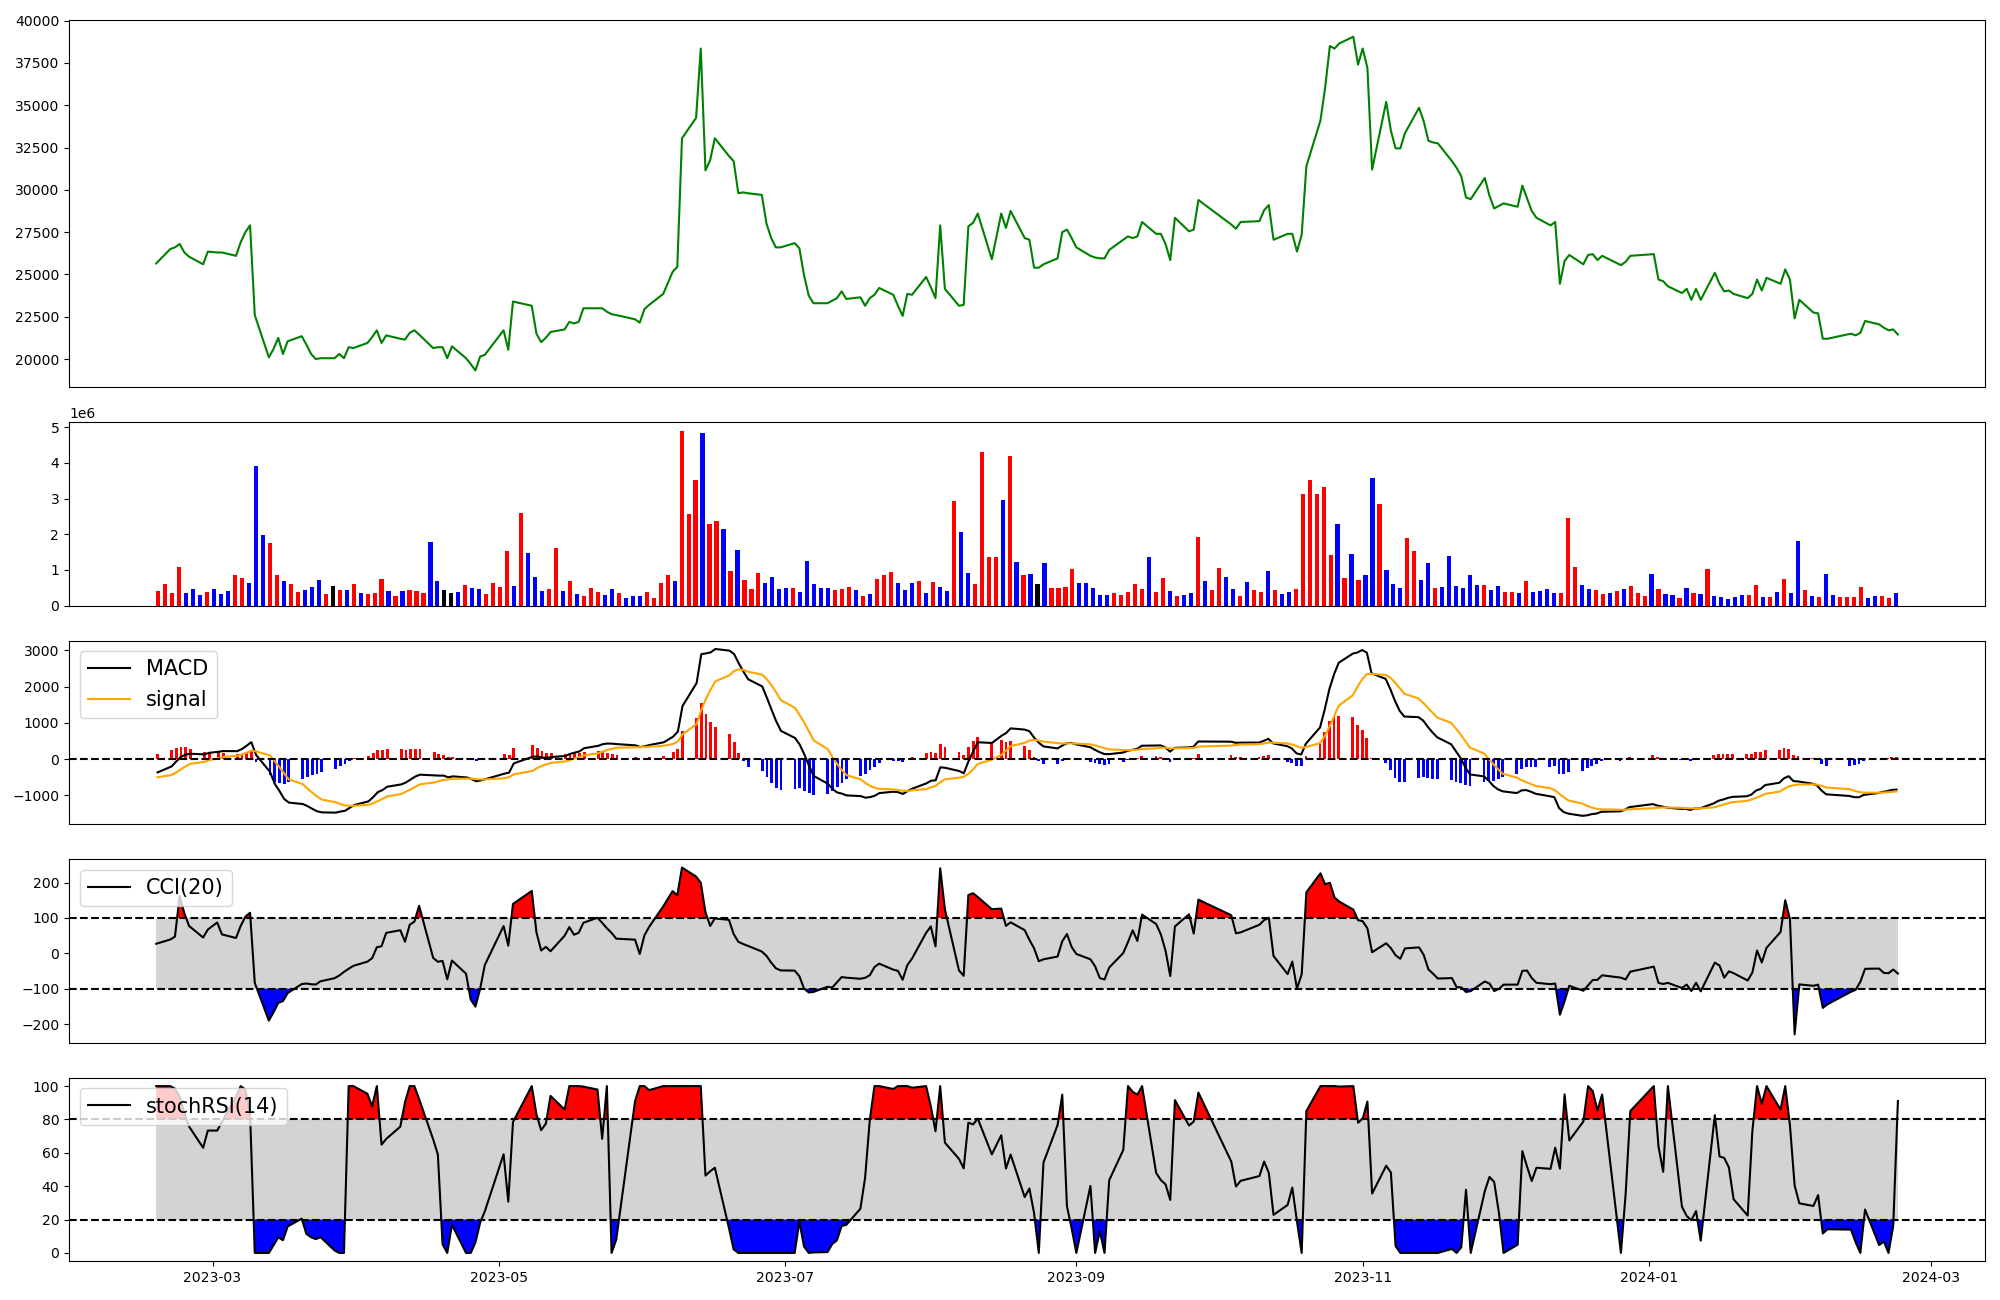This screenshot has width=2000, height=1300.
Task: Click the 2023-07 x-axis date label
Action: tap(785, 1277)
